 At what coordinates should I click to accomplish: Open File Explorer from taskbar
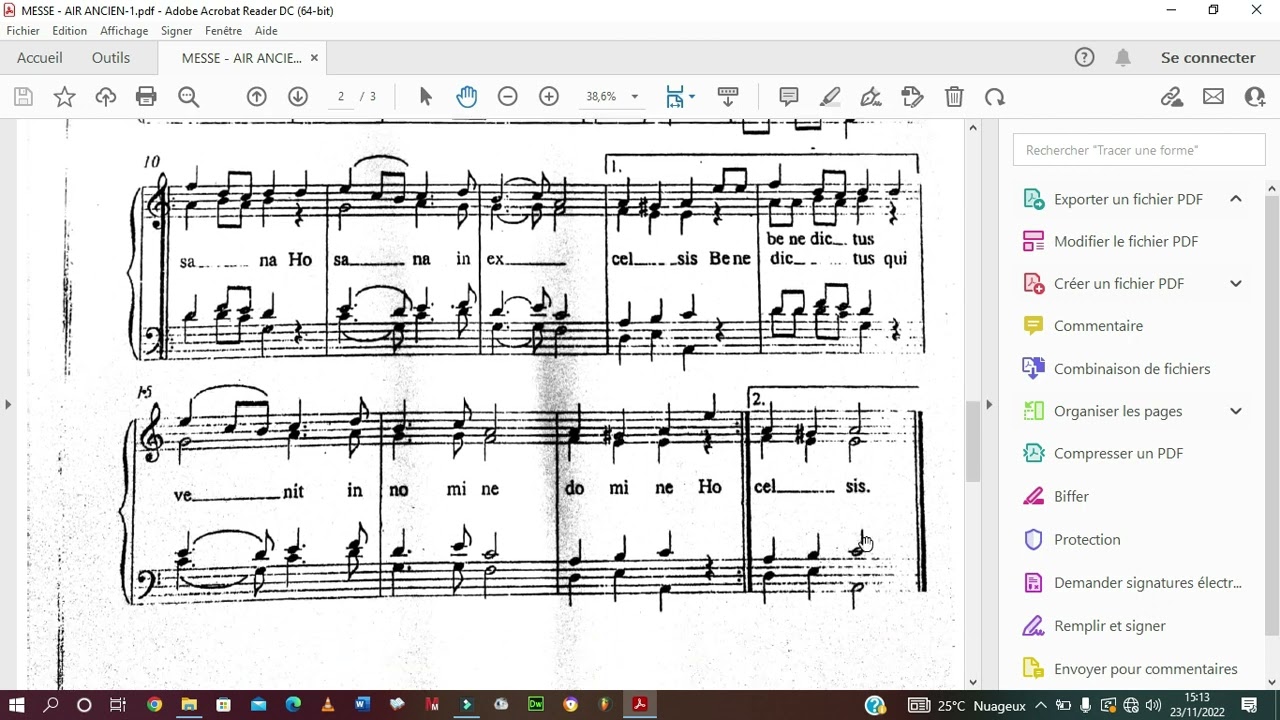tap(189, 705)
